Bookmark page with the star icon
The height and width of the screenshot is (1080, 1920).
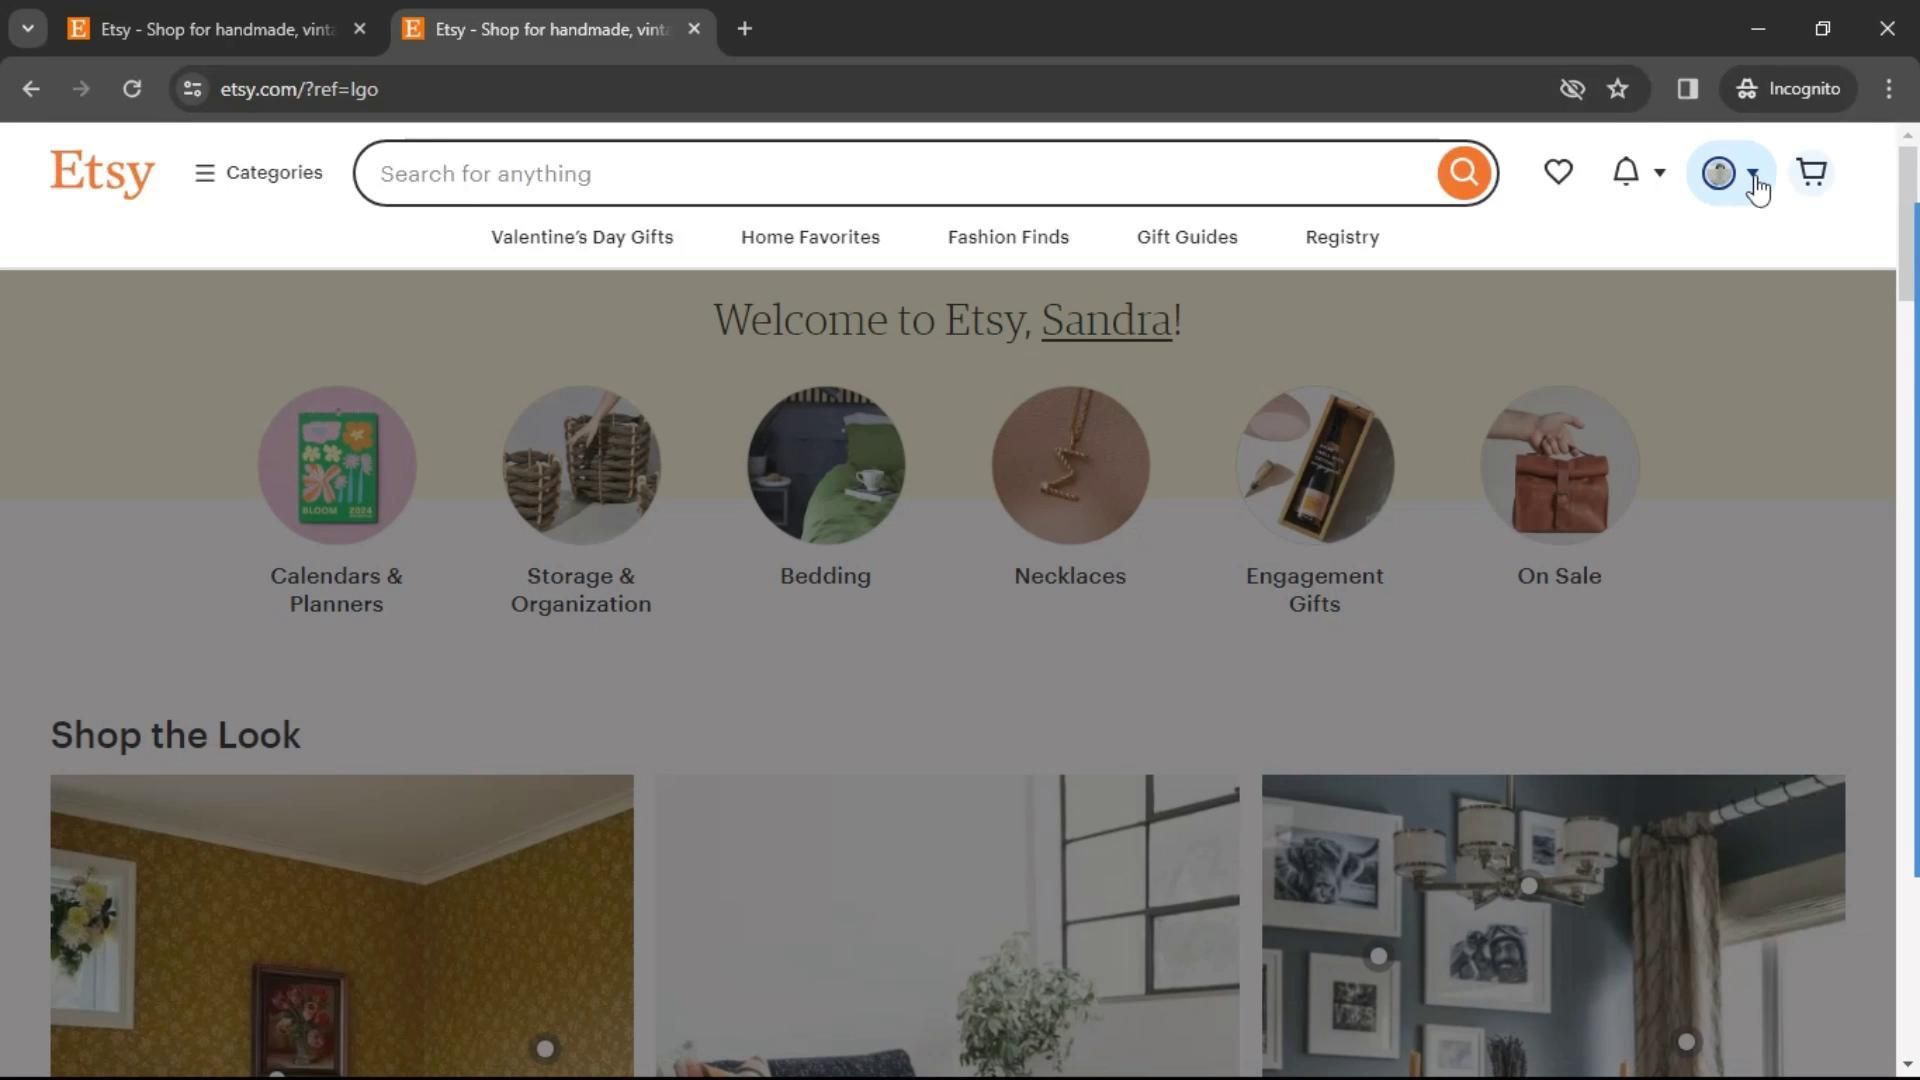pos(1617,89)
